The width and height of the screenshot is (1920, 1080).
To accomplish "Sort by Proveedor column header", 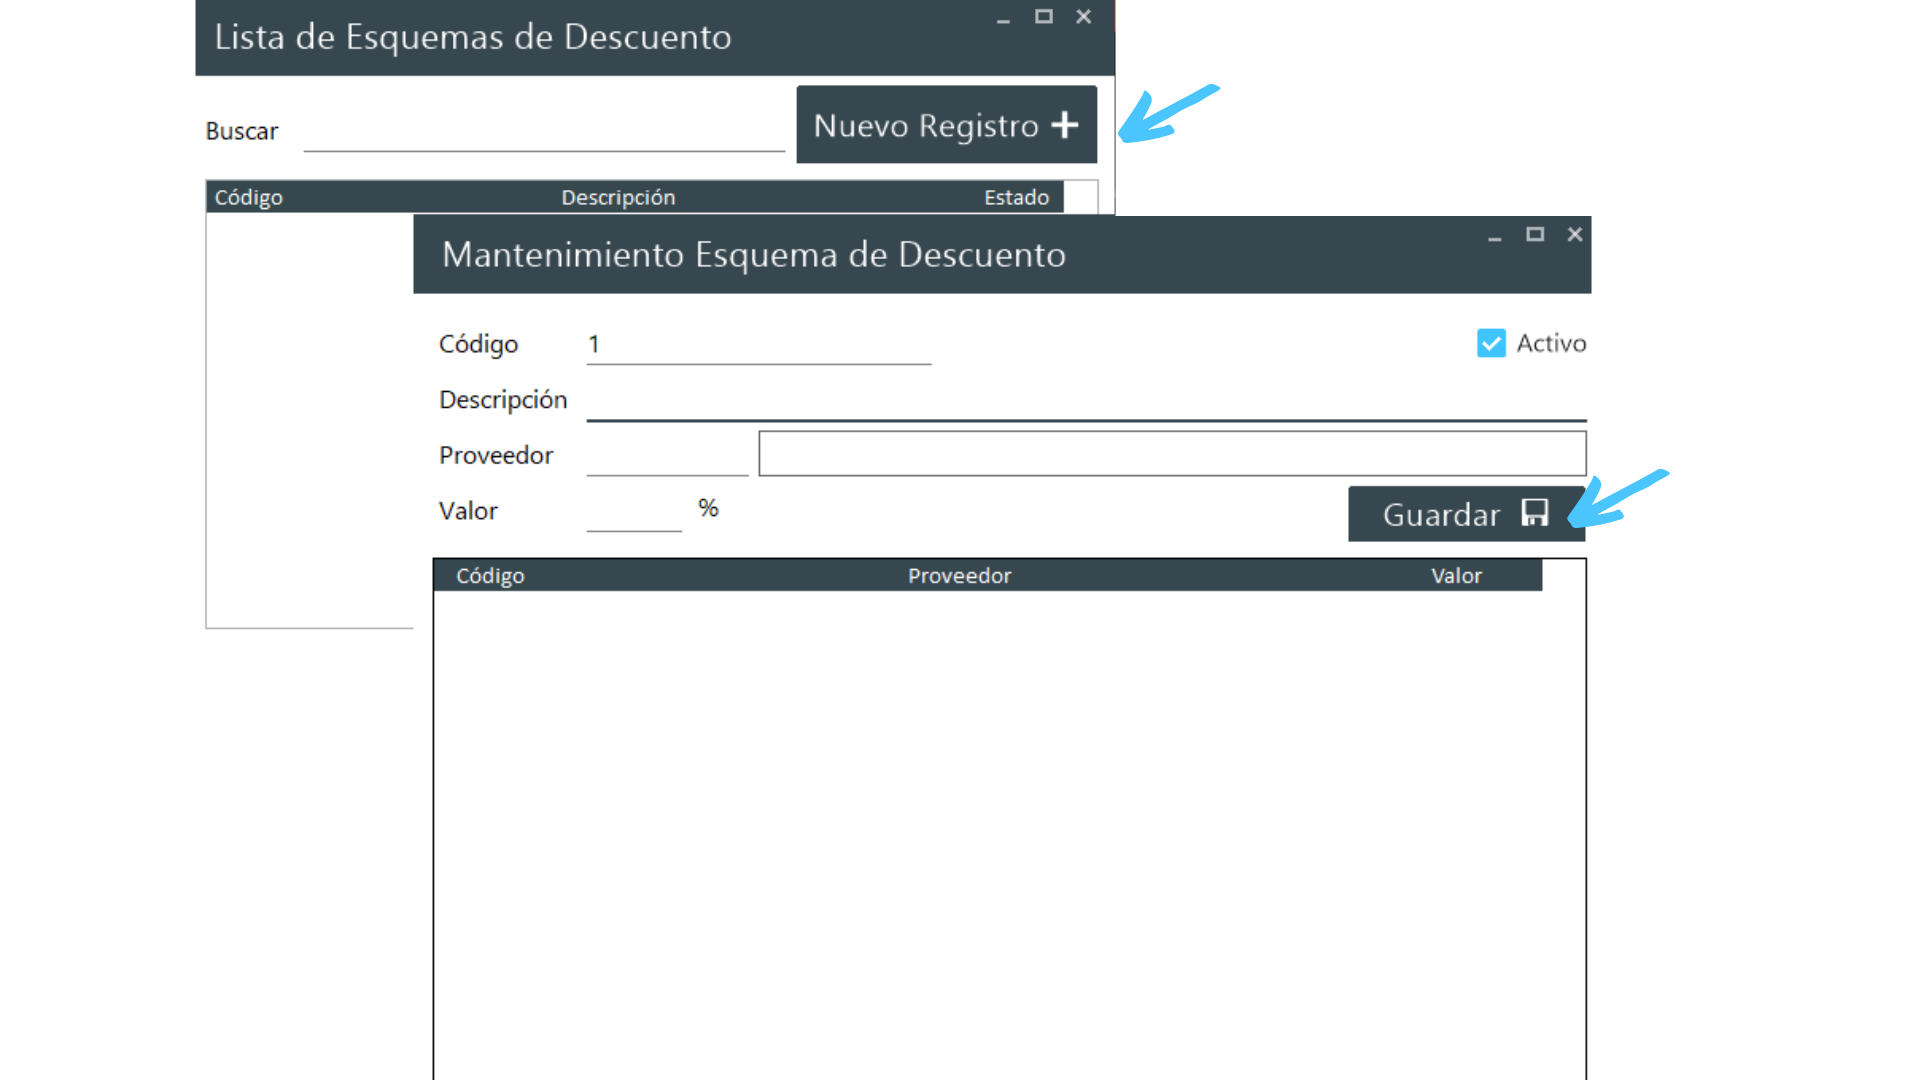I will (959, 576).
